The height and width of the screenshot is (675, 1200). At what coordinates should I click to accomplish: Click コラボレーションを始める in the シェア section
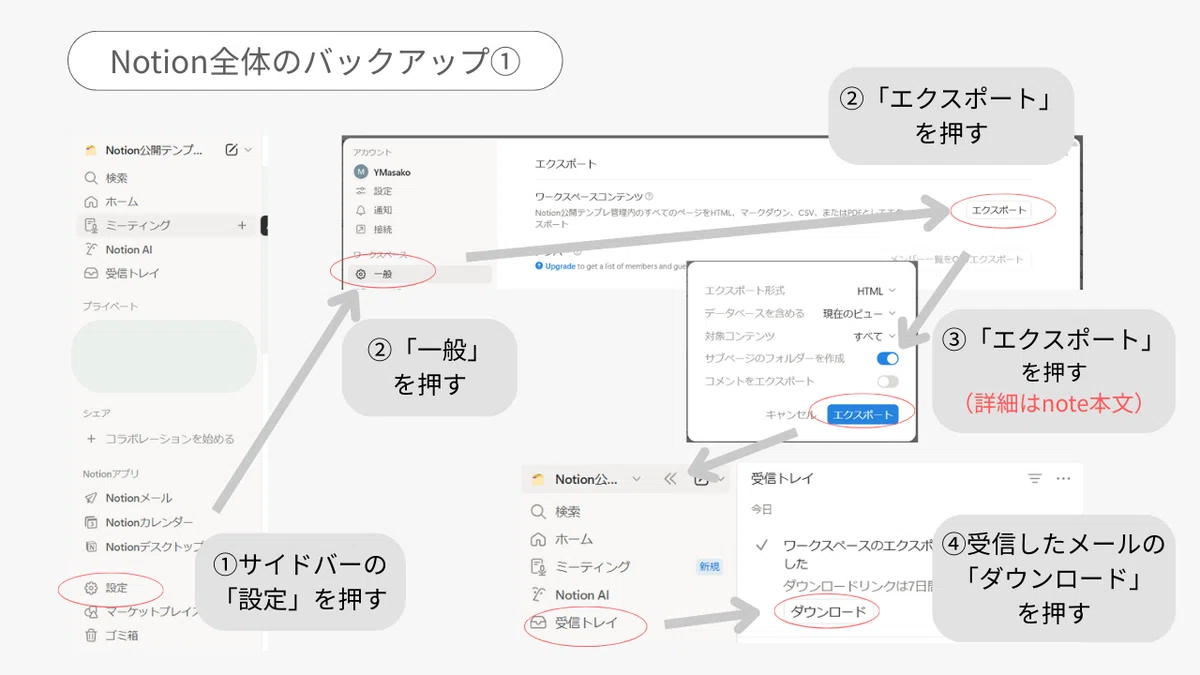pyautogui.click(x=170, y=439)
